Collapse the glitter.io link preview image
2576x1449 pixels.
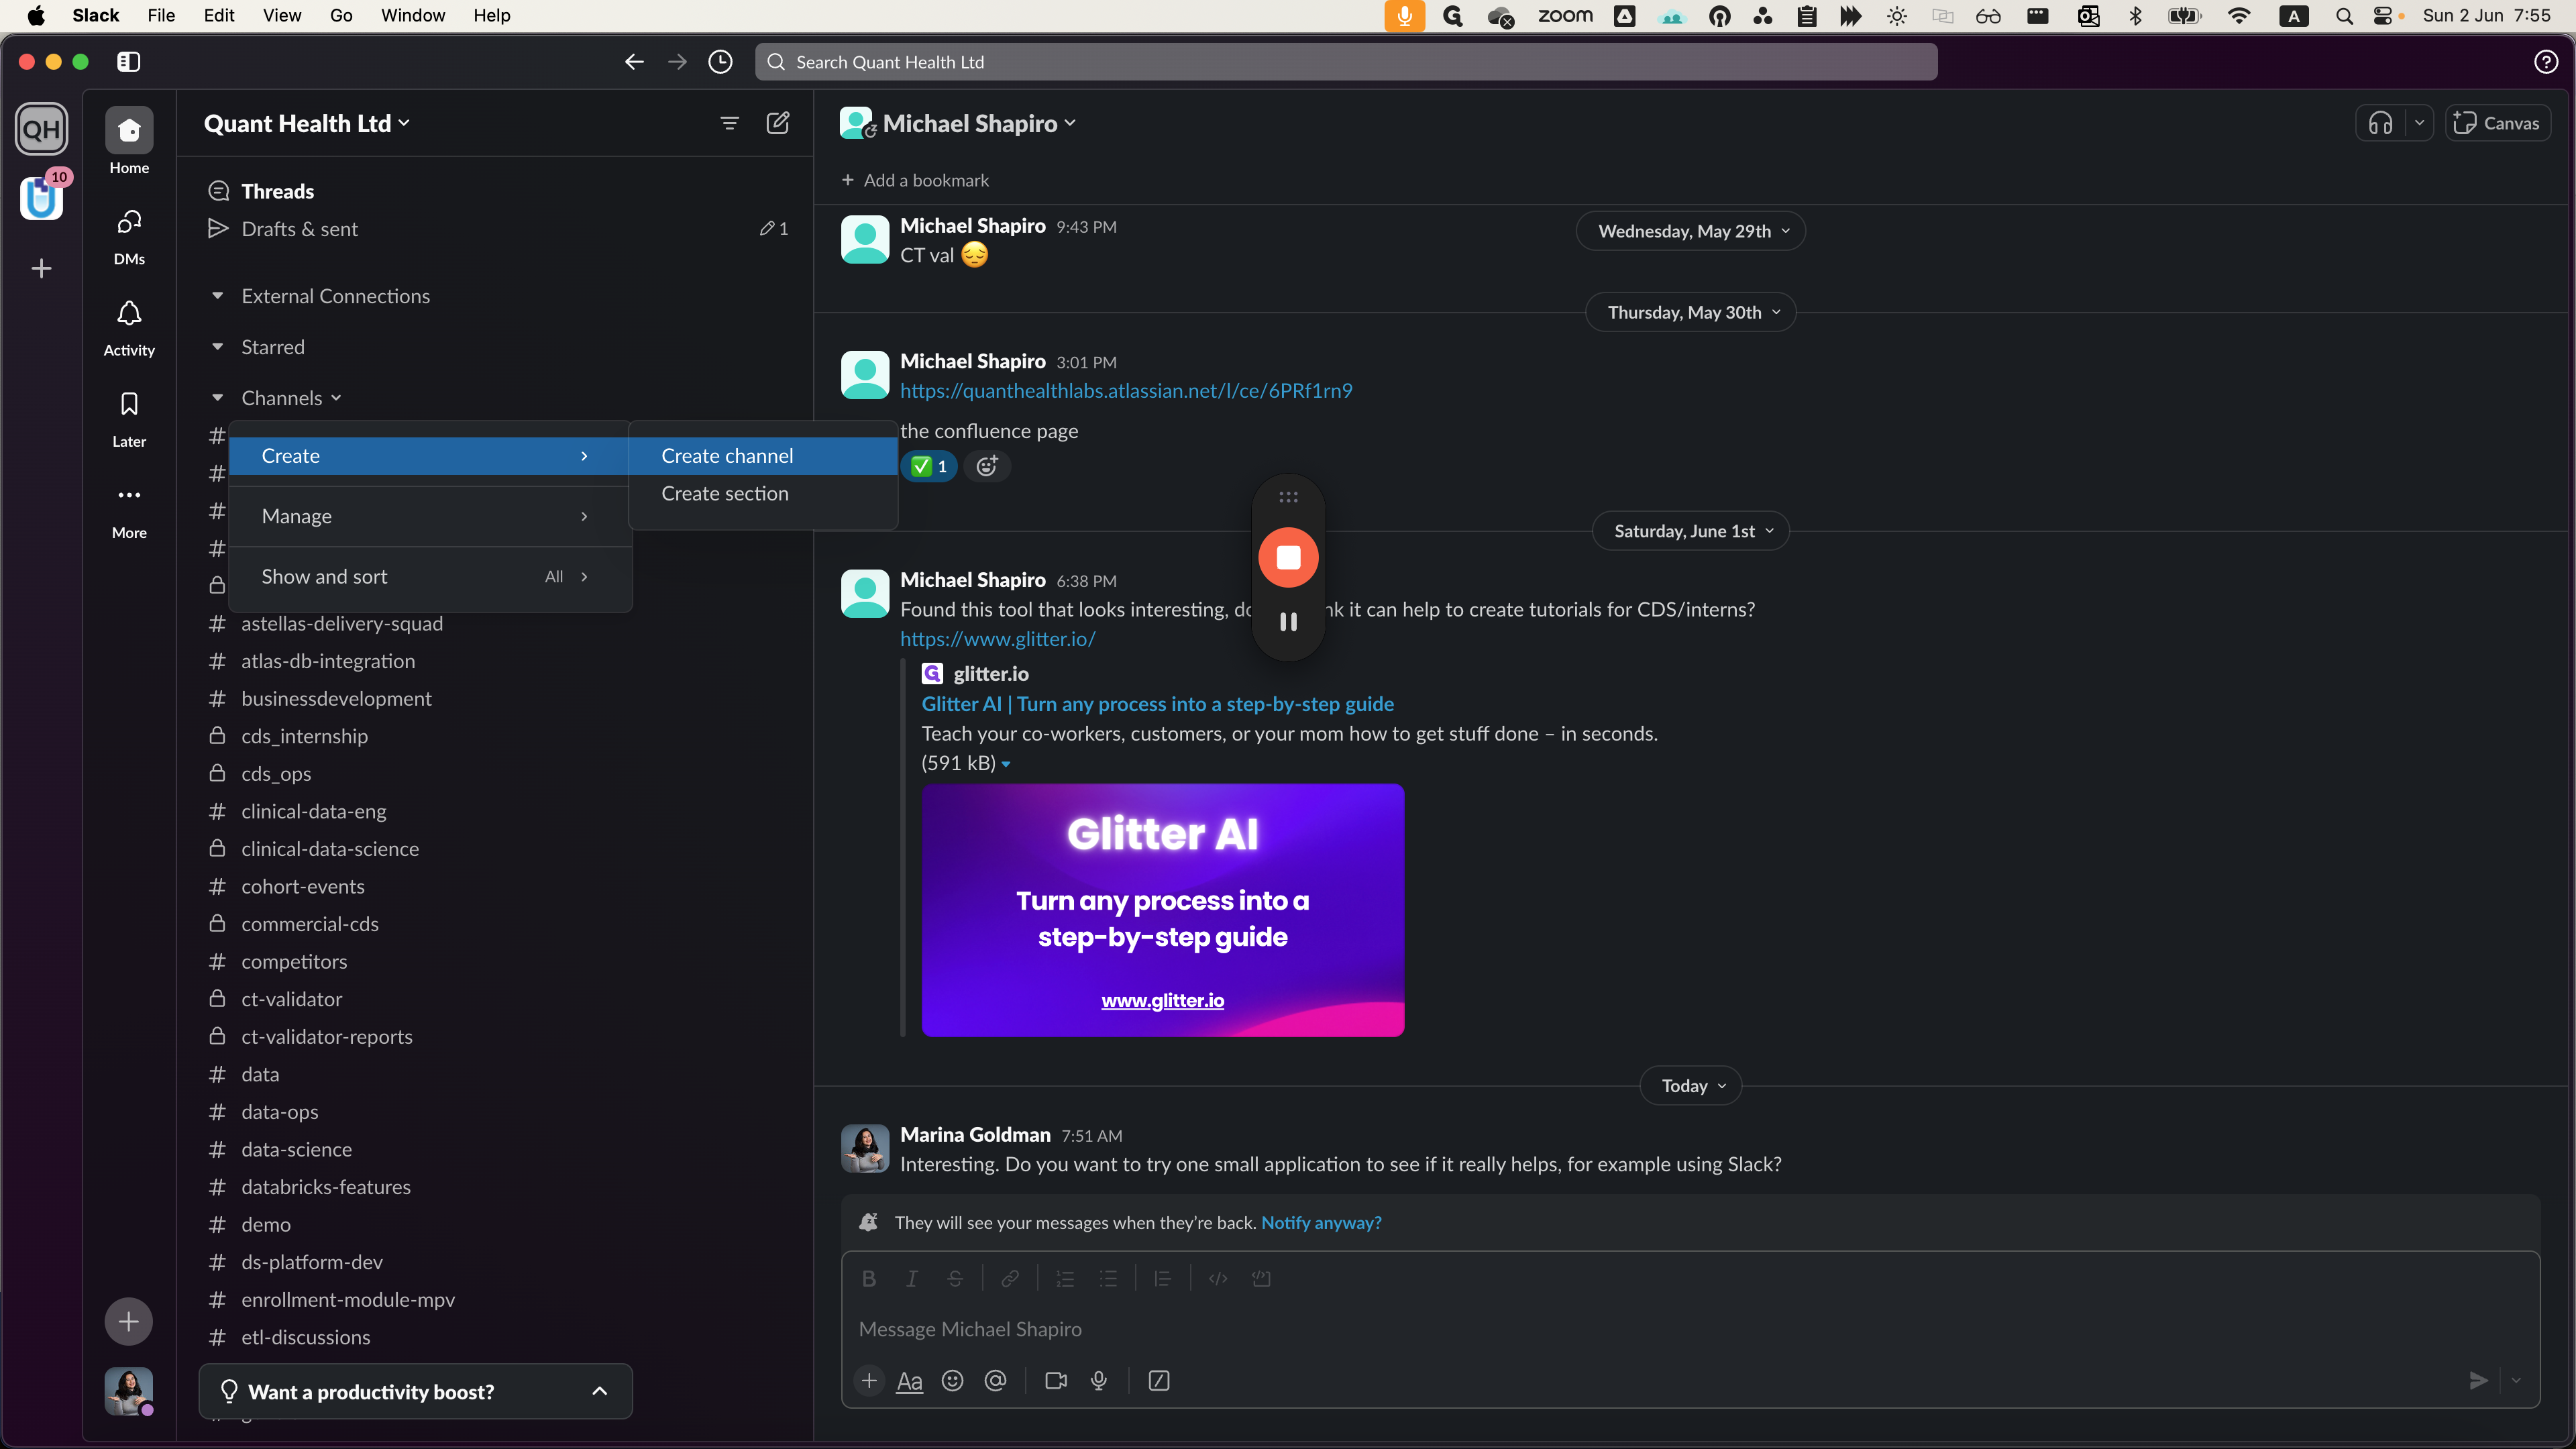(x=1006, y=764)
